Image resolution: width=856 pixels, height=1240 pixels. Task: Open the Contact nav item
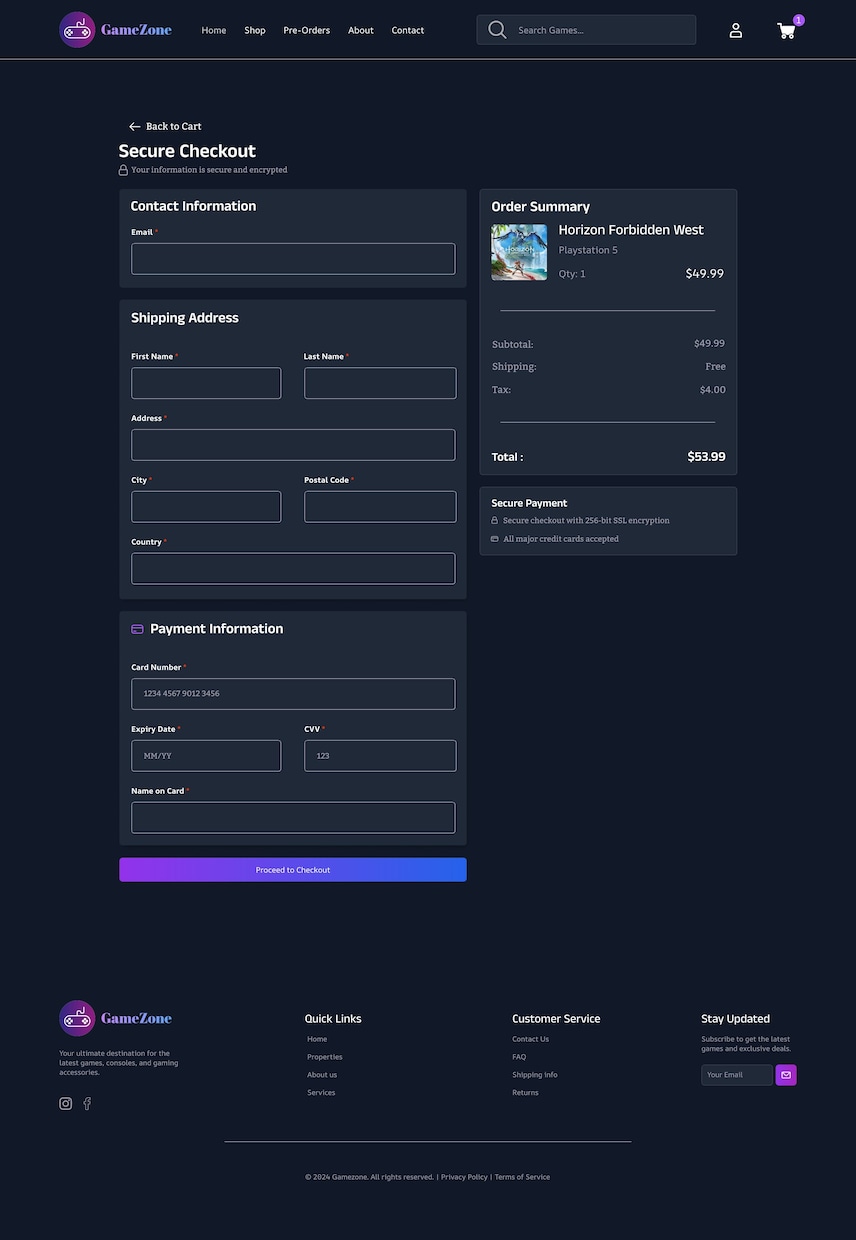pyautogui.click(x=408, y=30)
